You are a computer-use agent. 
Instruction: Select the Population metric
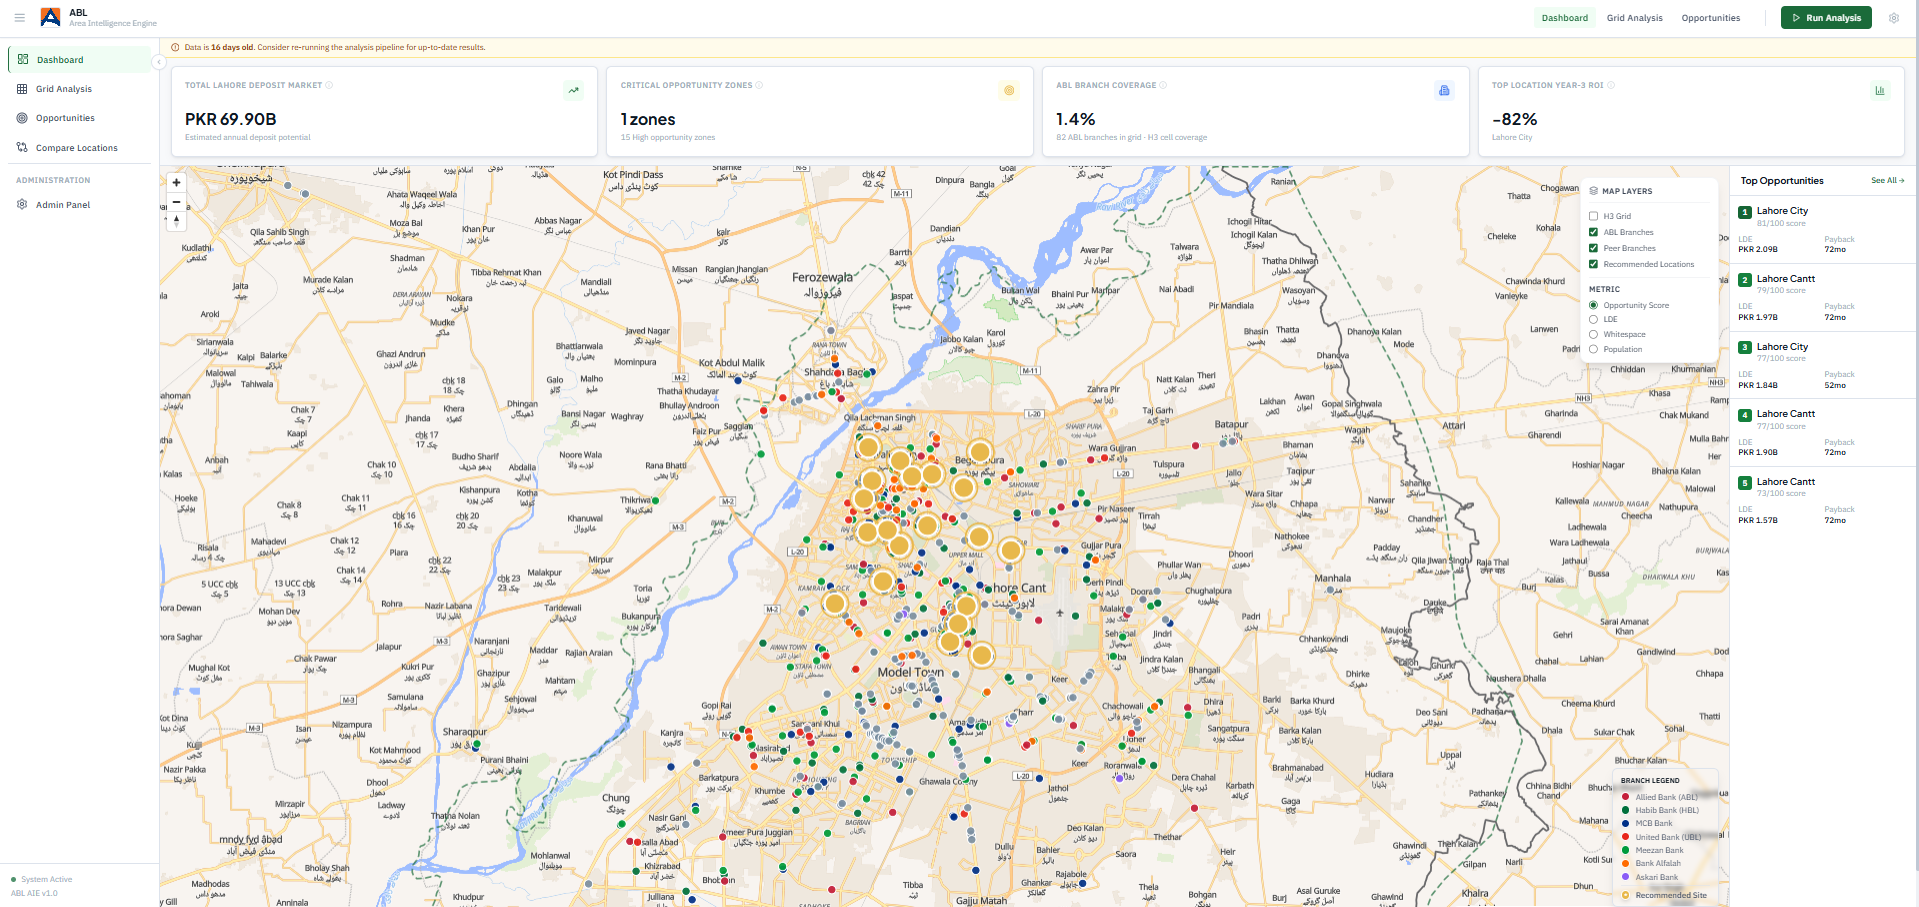click(x=1593, y=349)
